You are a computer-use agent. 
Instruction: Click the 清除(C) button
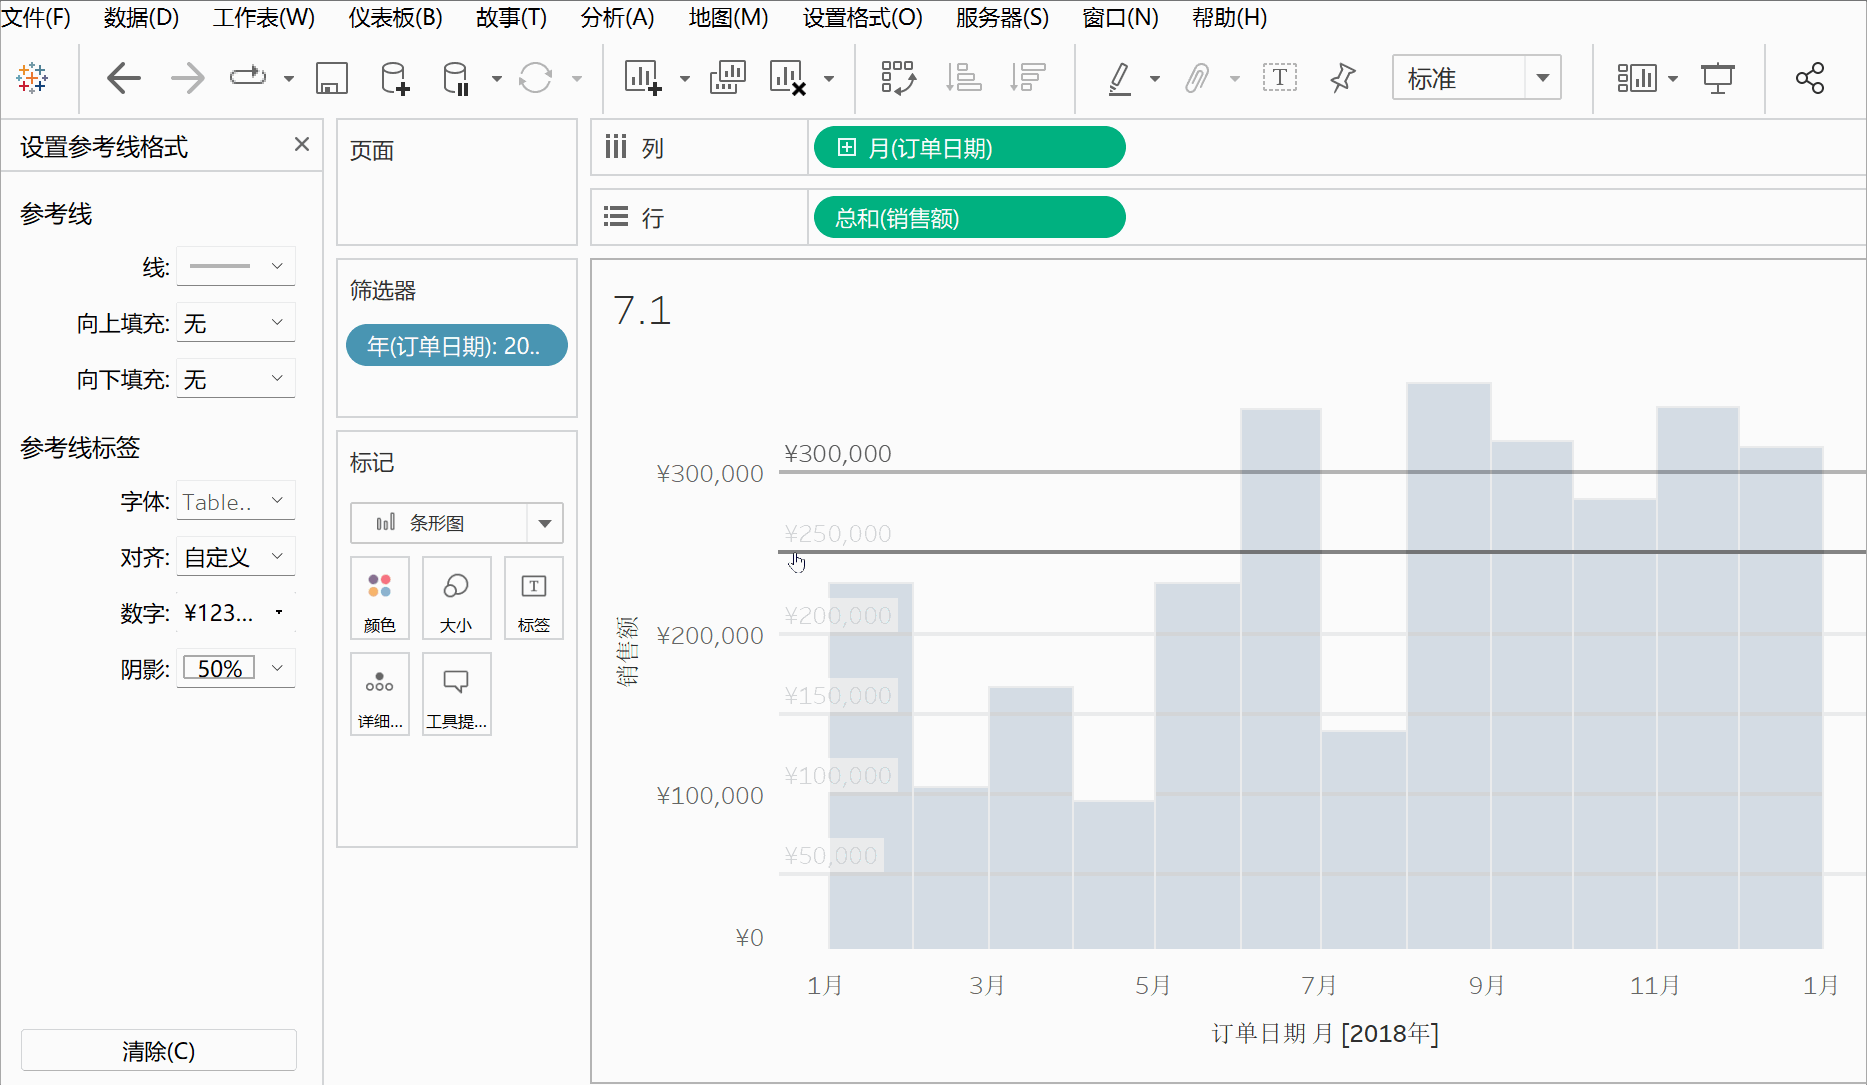click(159, 1051)
